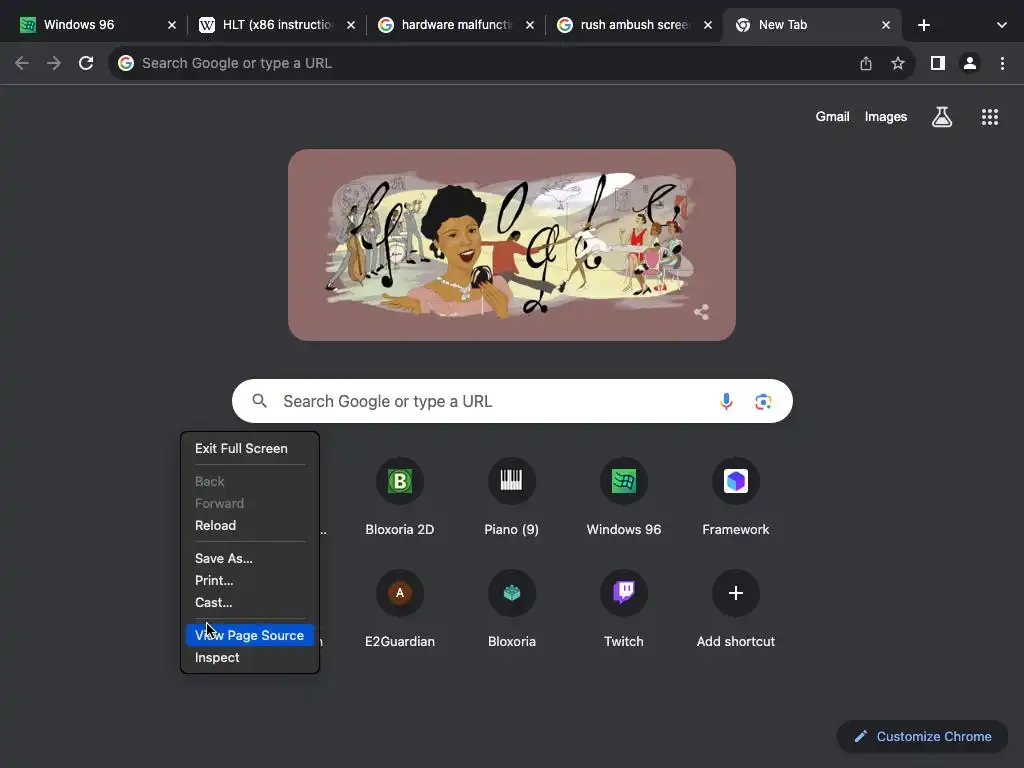Image resolution: width=1024 pixels, height=768 pixels.
Task: Close the Windows 96 tab
Action: point(172,25)
